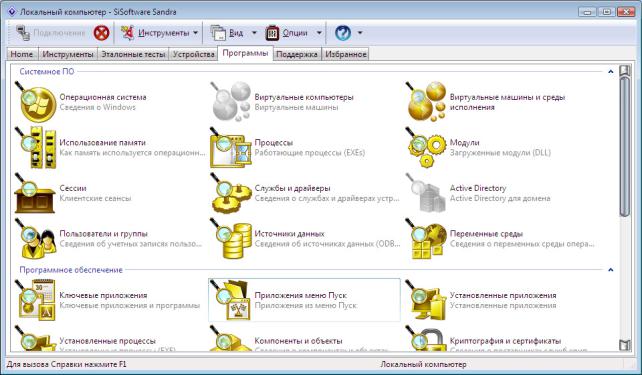
Task: Click the Опции toolbar button
Action: (x=287, y=33)
